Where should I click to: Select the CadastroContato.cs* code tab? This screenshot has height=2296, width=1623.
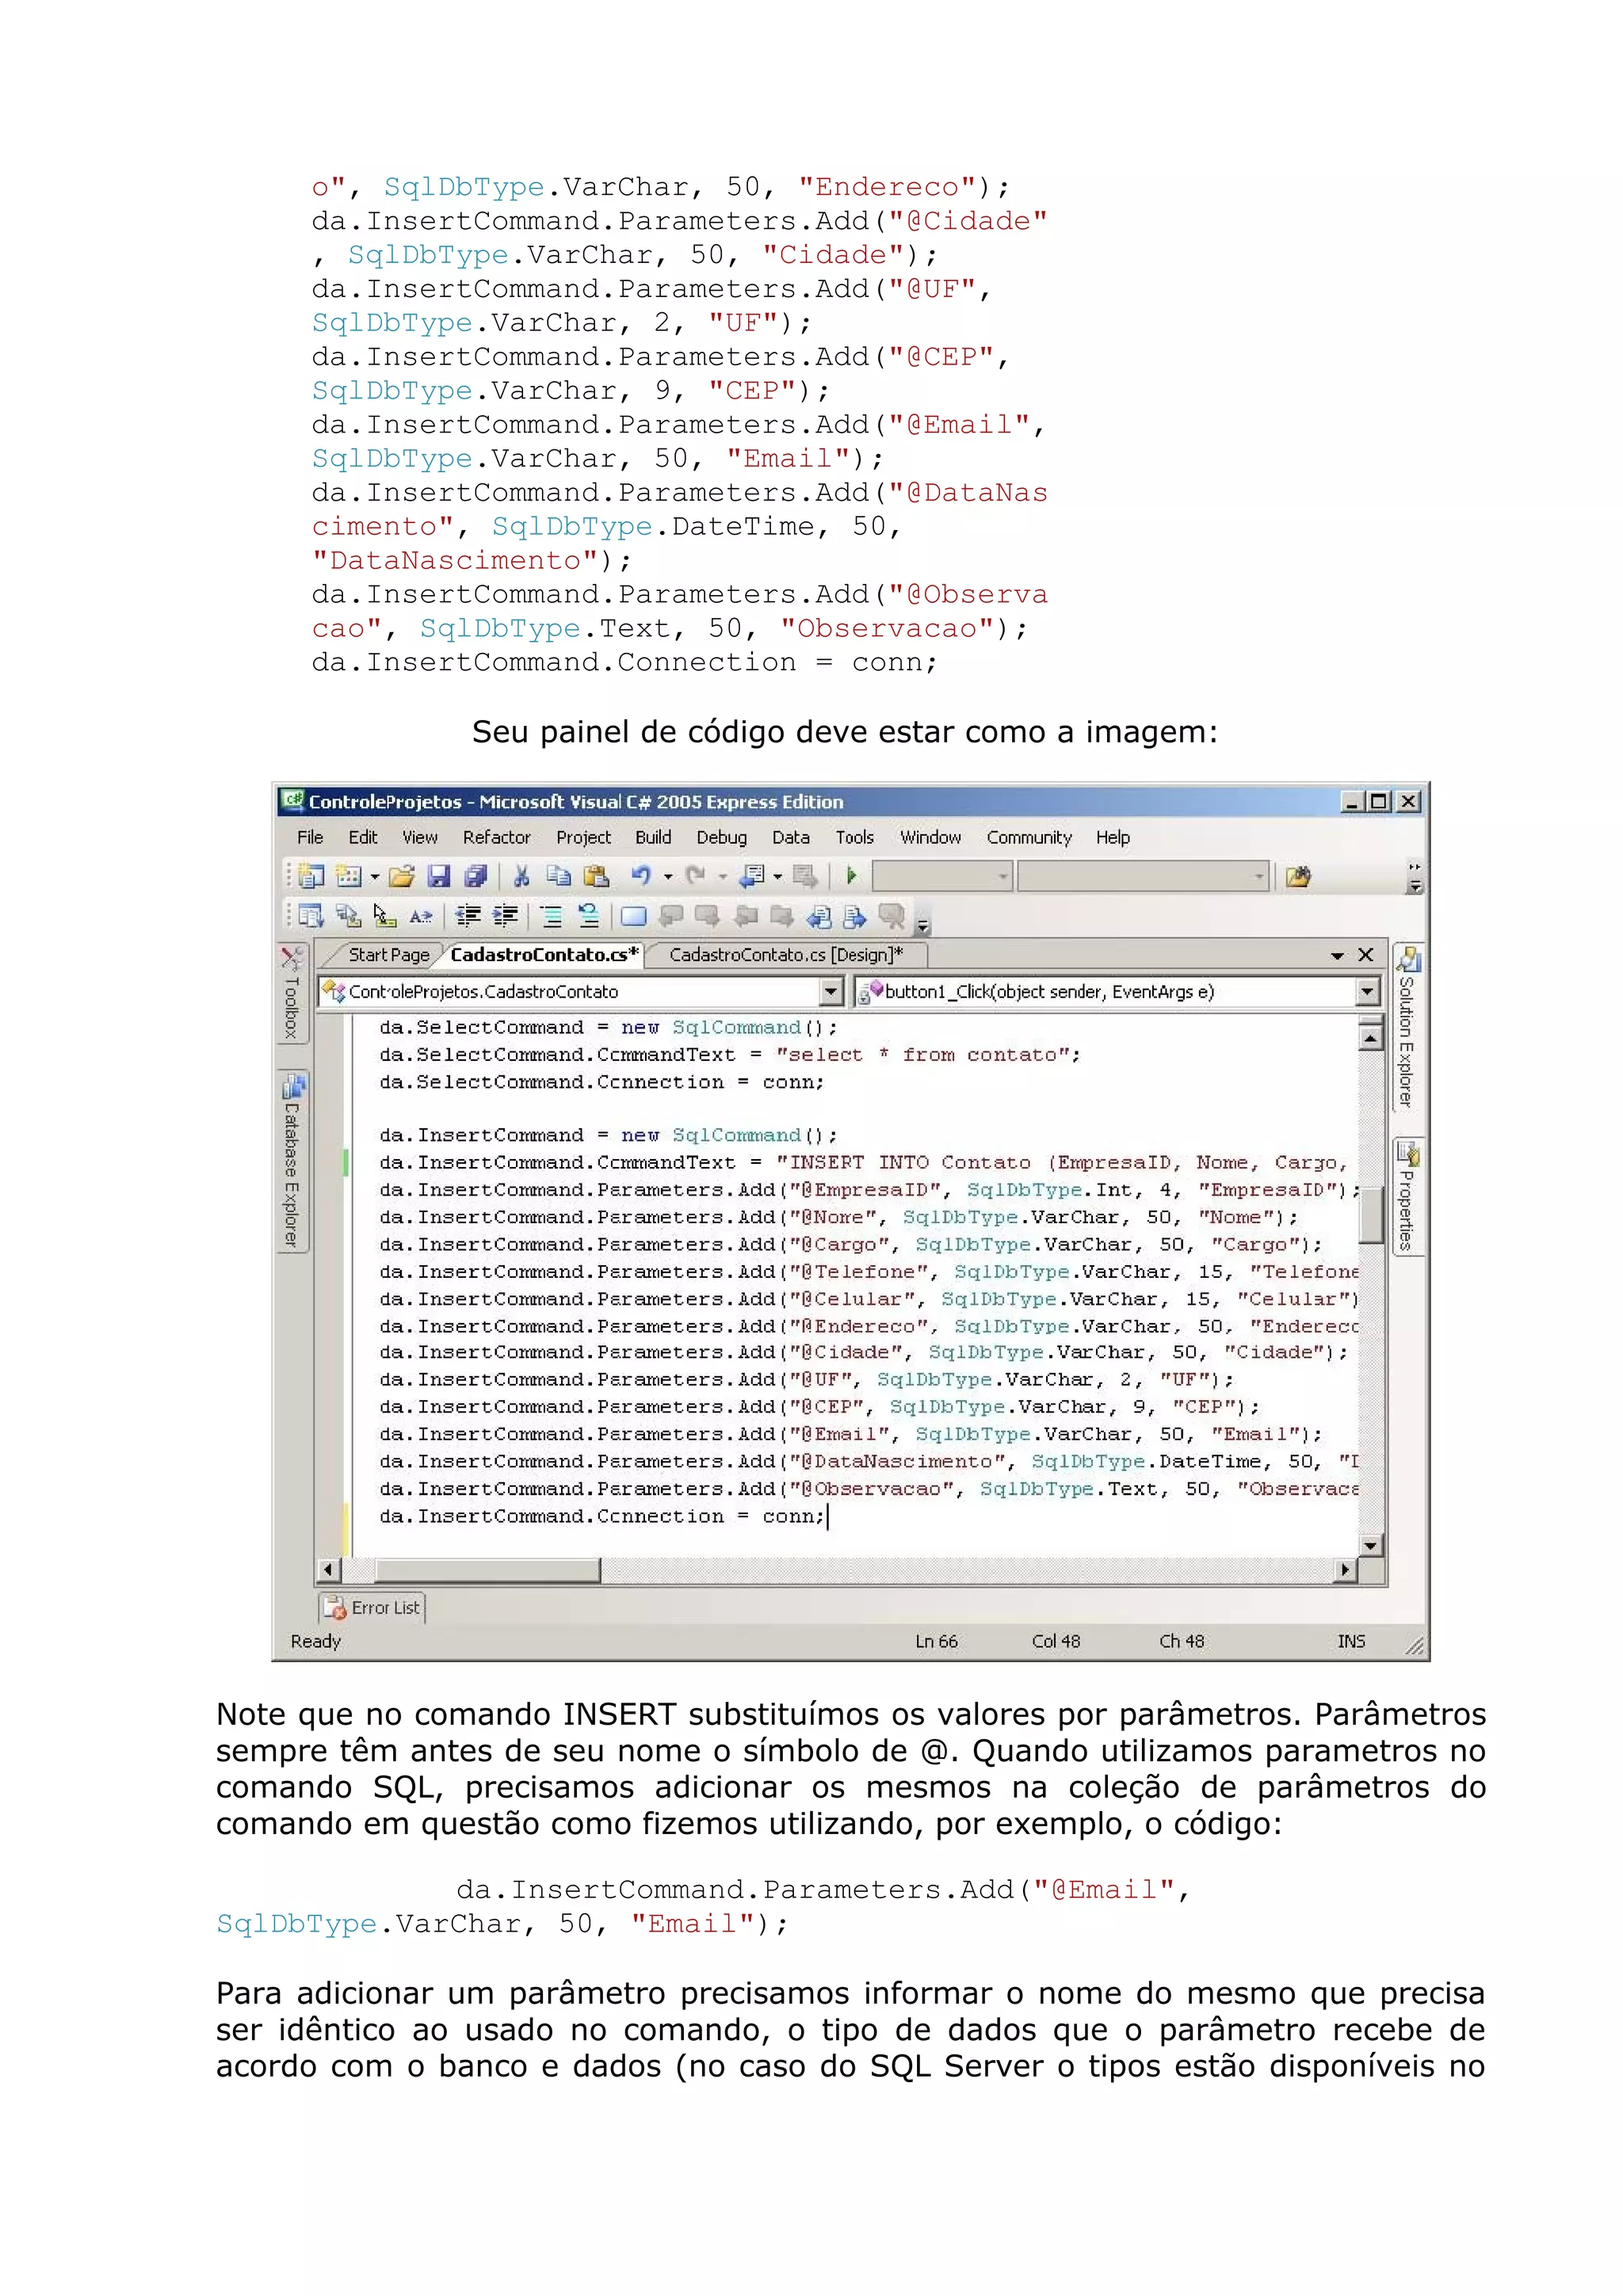pos(544,955)
